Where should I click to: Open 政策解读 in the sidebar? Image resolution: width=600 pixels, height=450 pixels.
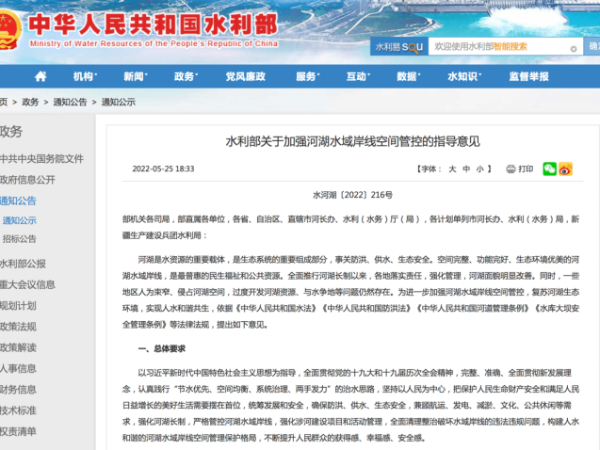click(18, 347)
